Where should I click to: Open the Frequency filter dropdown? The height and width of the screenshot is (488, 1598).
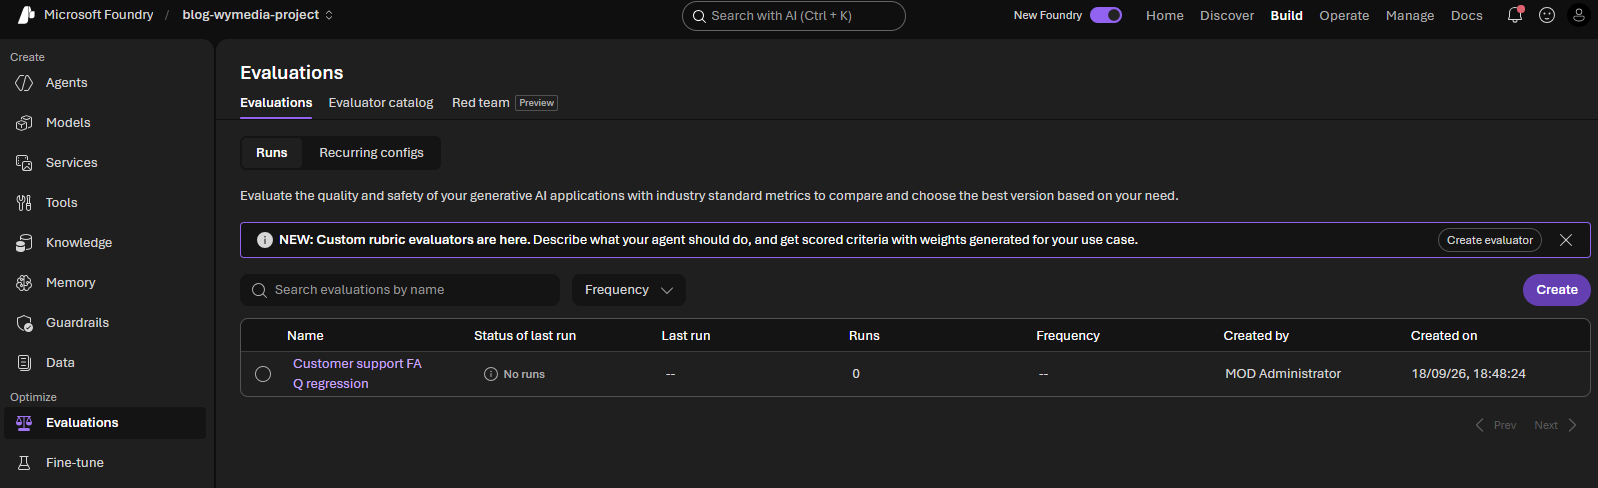(629, 290)
